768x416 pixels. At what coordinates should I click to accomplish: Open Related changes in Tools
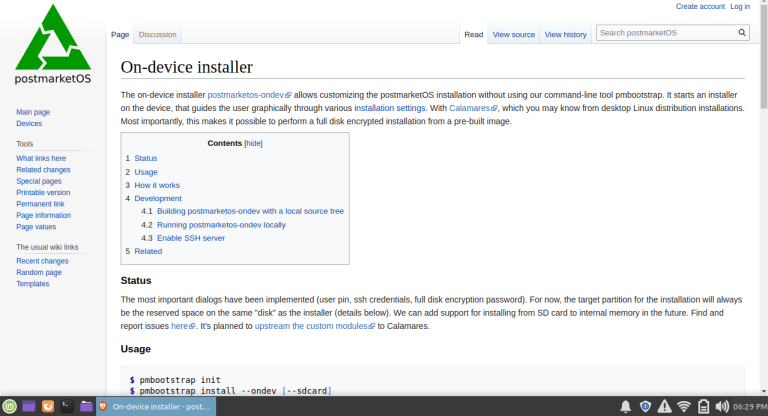43,170
